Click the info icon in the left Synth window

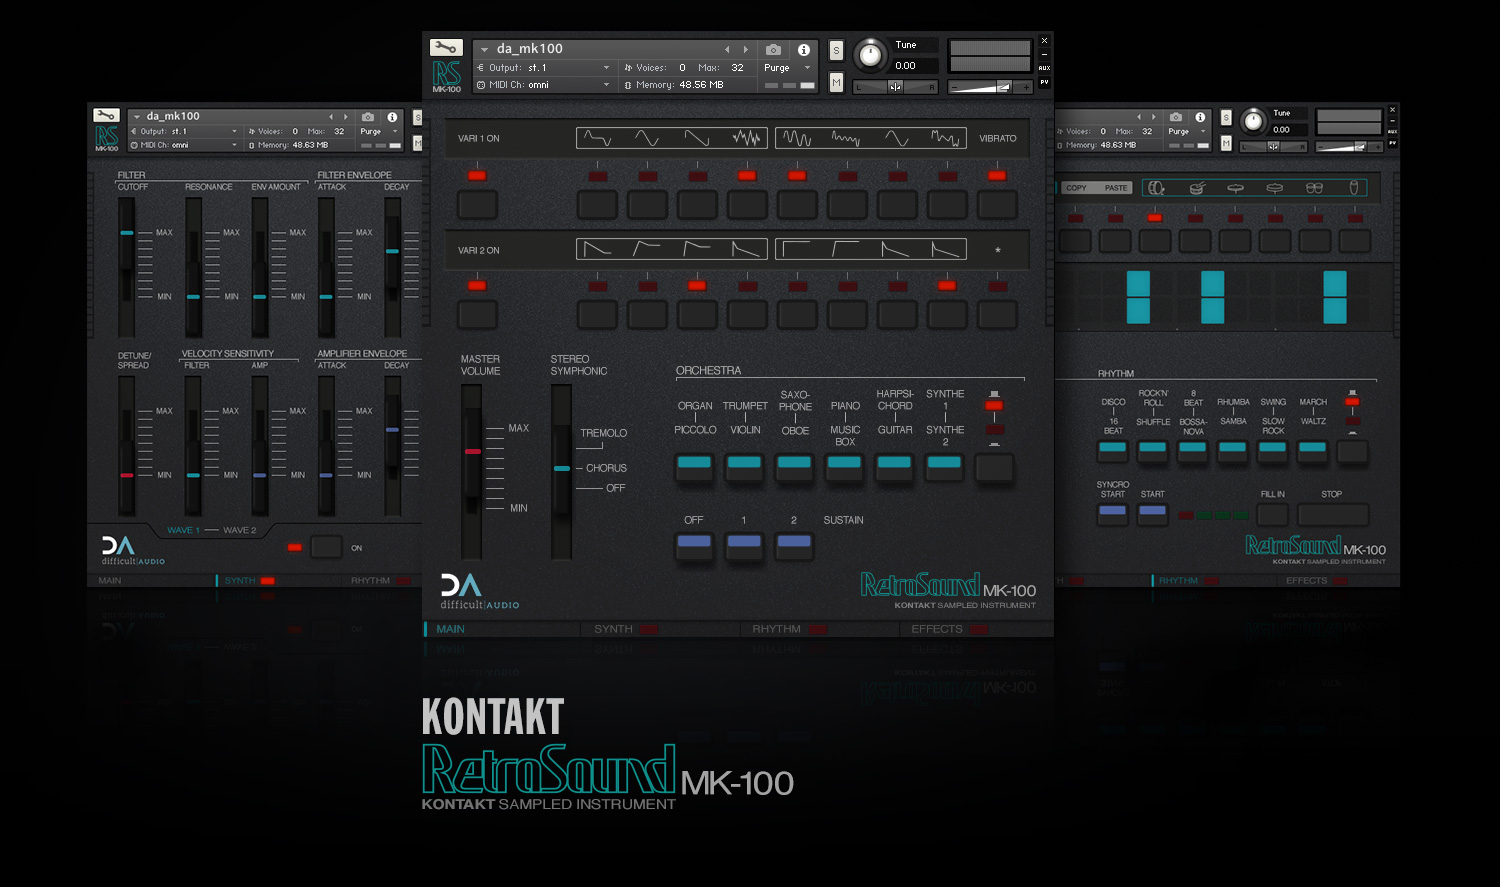392,117
